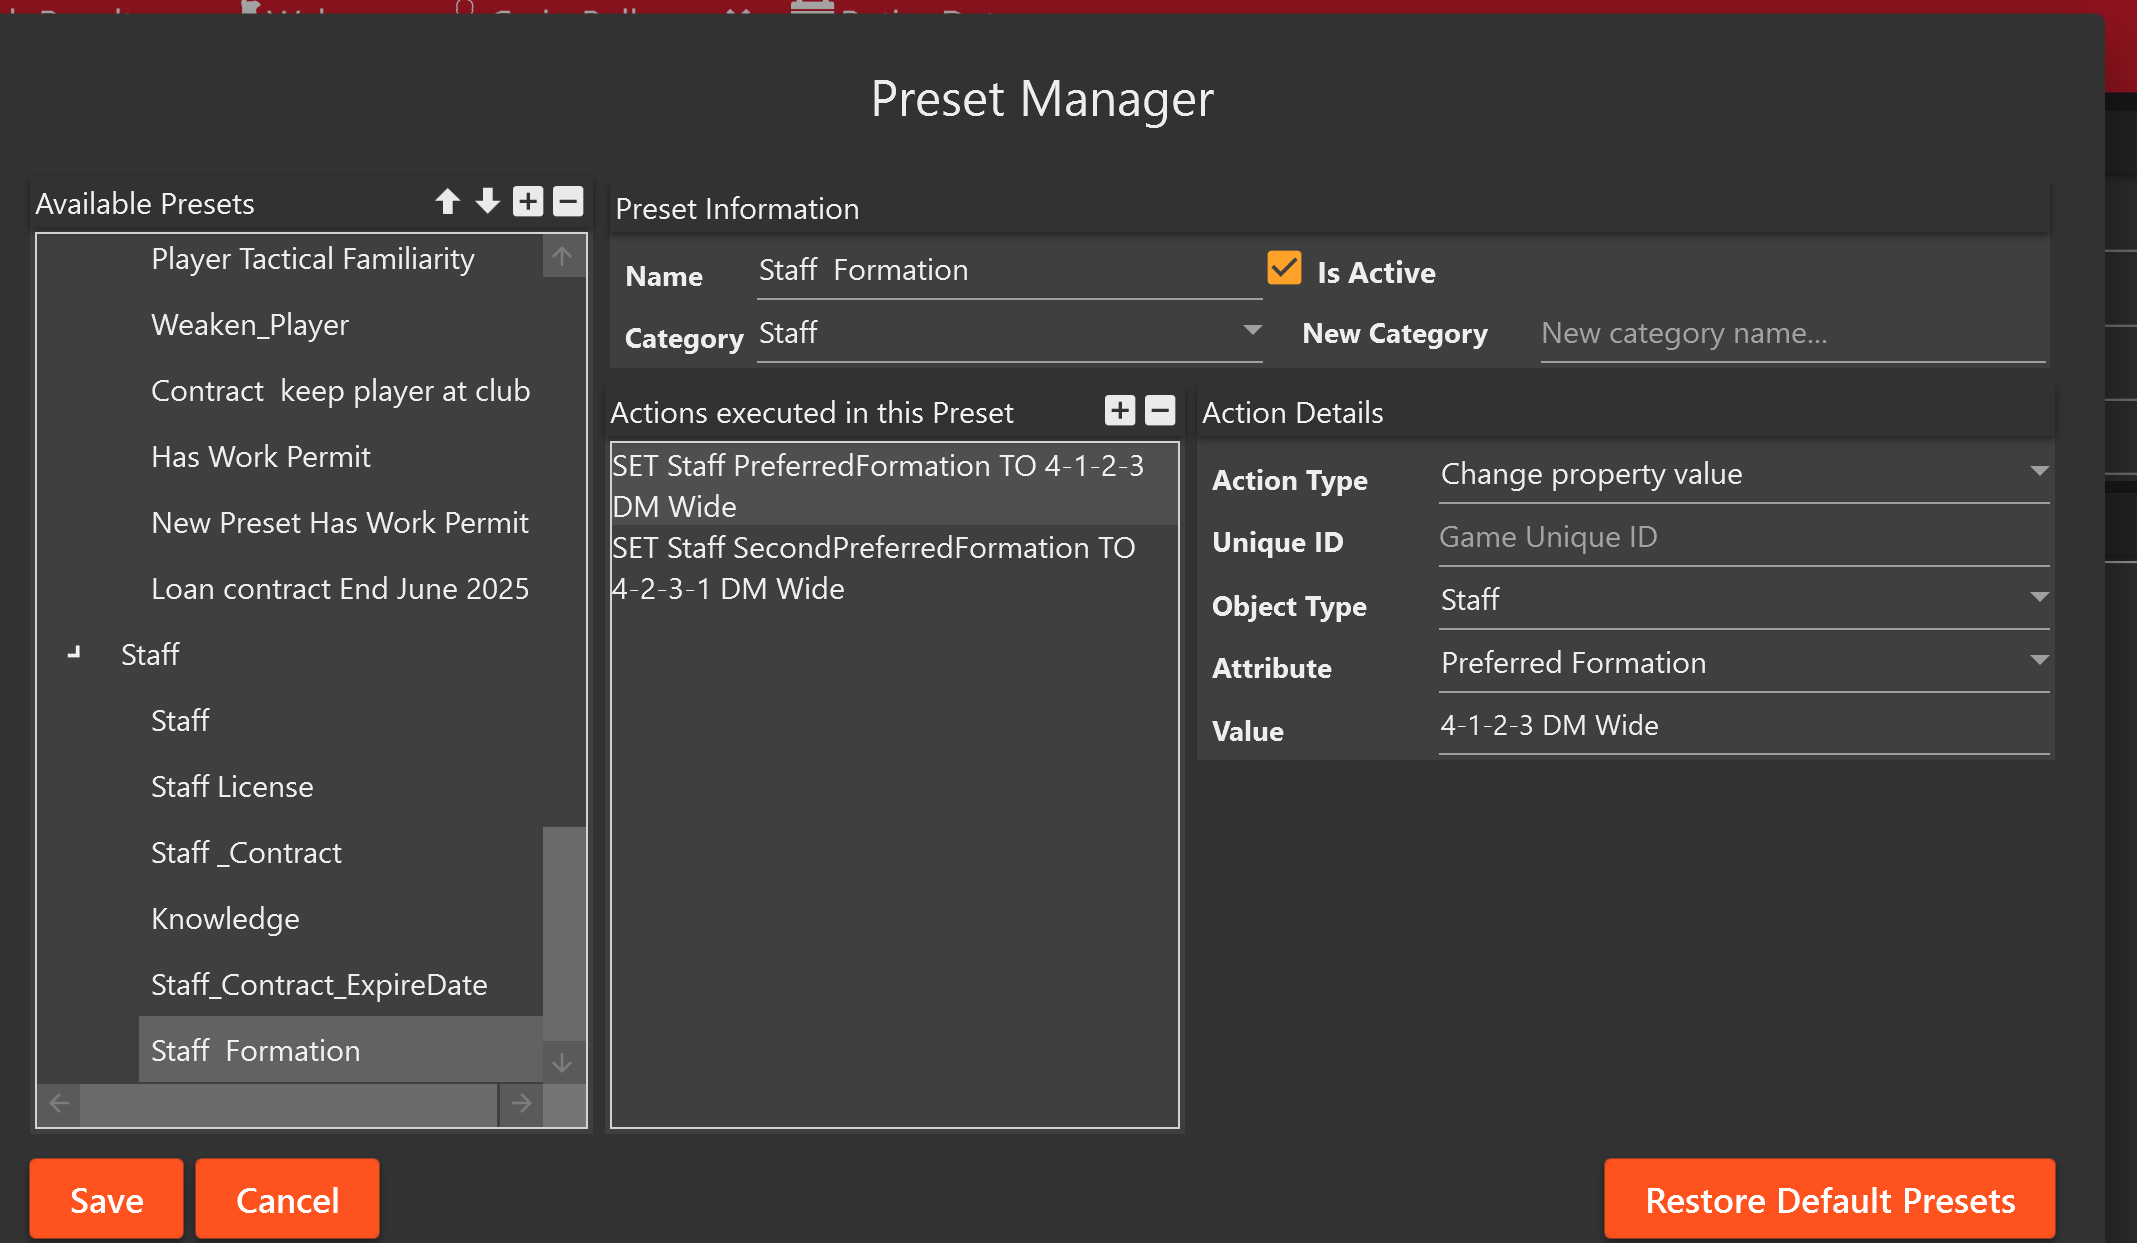
Task: Open the Category dropdown showing Staff
Action: (x=1009, y=333)
